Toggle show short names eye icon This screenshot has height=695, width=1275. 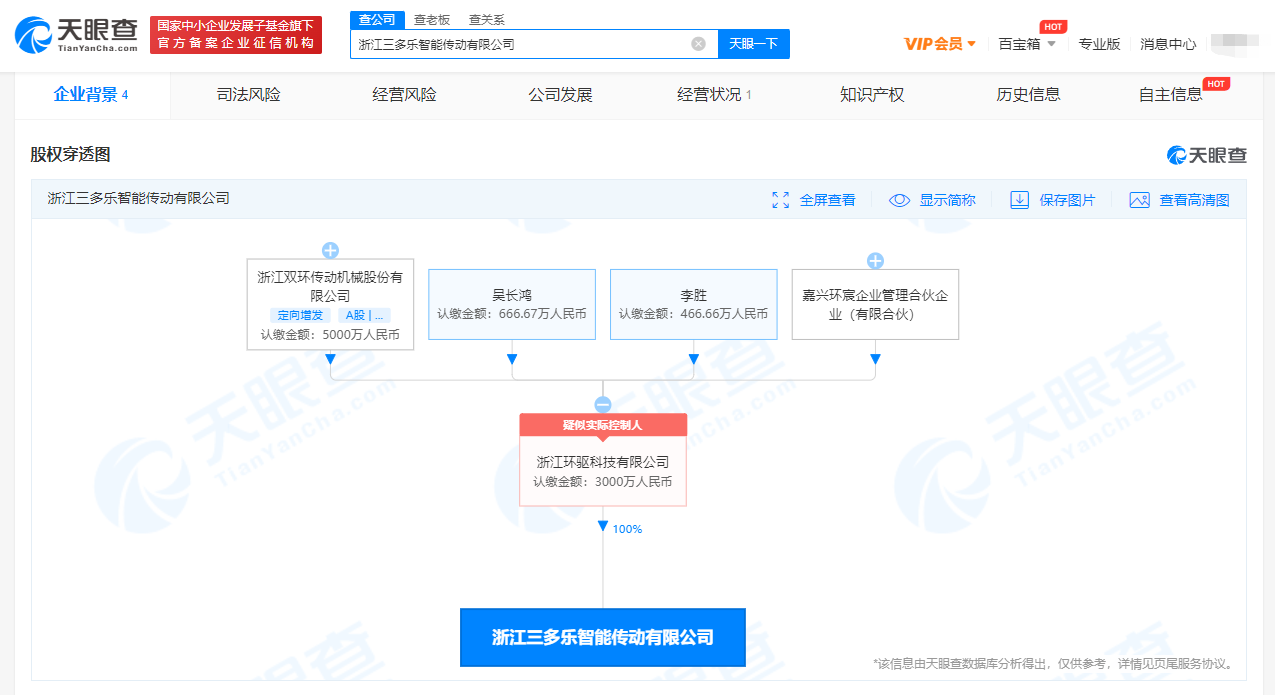tap(899, 200)
